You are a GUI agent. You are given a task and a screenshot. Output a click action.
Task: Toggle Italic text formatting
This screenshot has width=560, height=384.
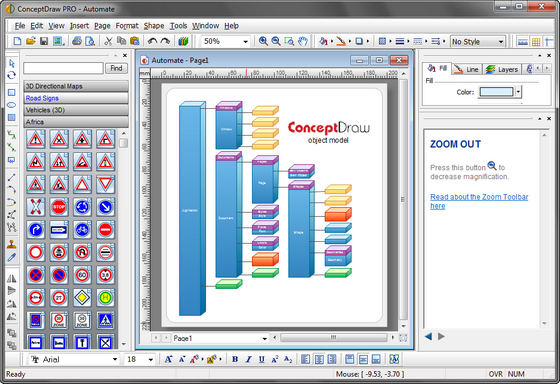248,359
